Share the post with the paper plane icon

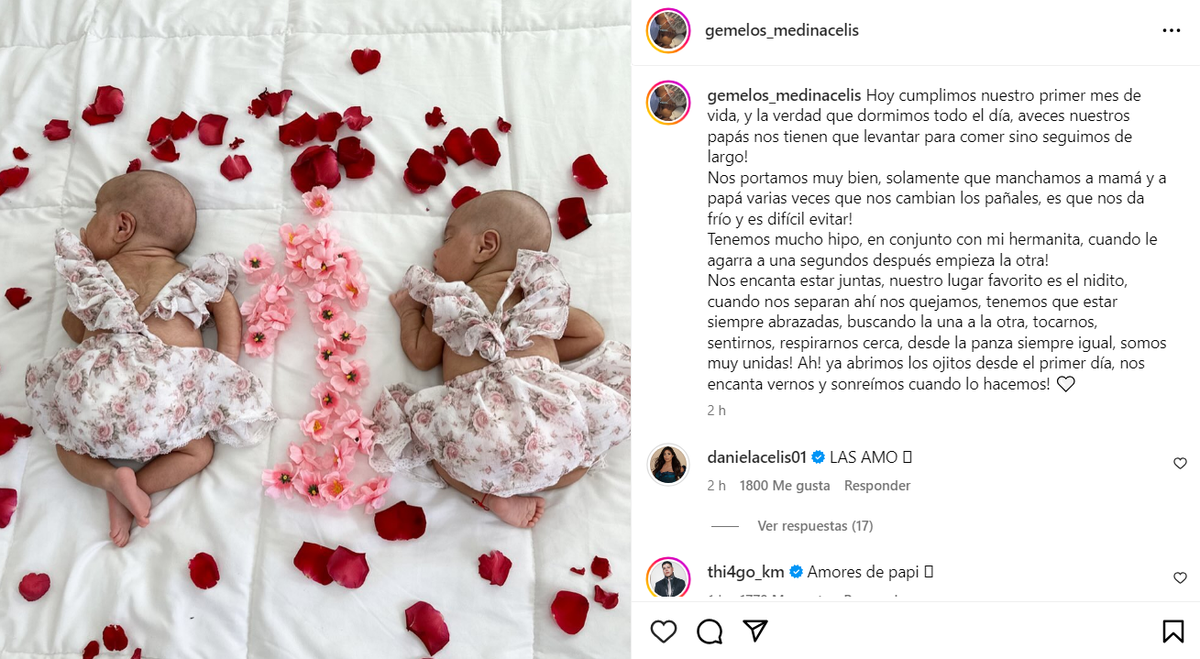755,631
